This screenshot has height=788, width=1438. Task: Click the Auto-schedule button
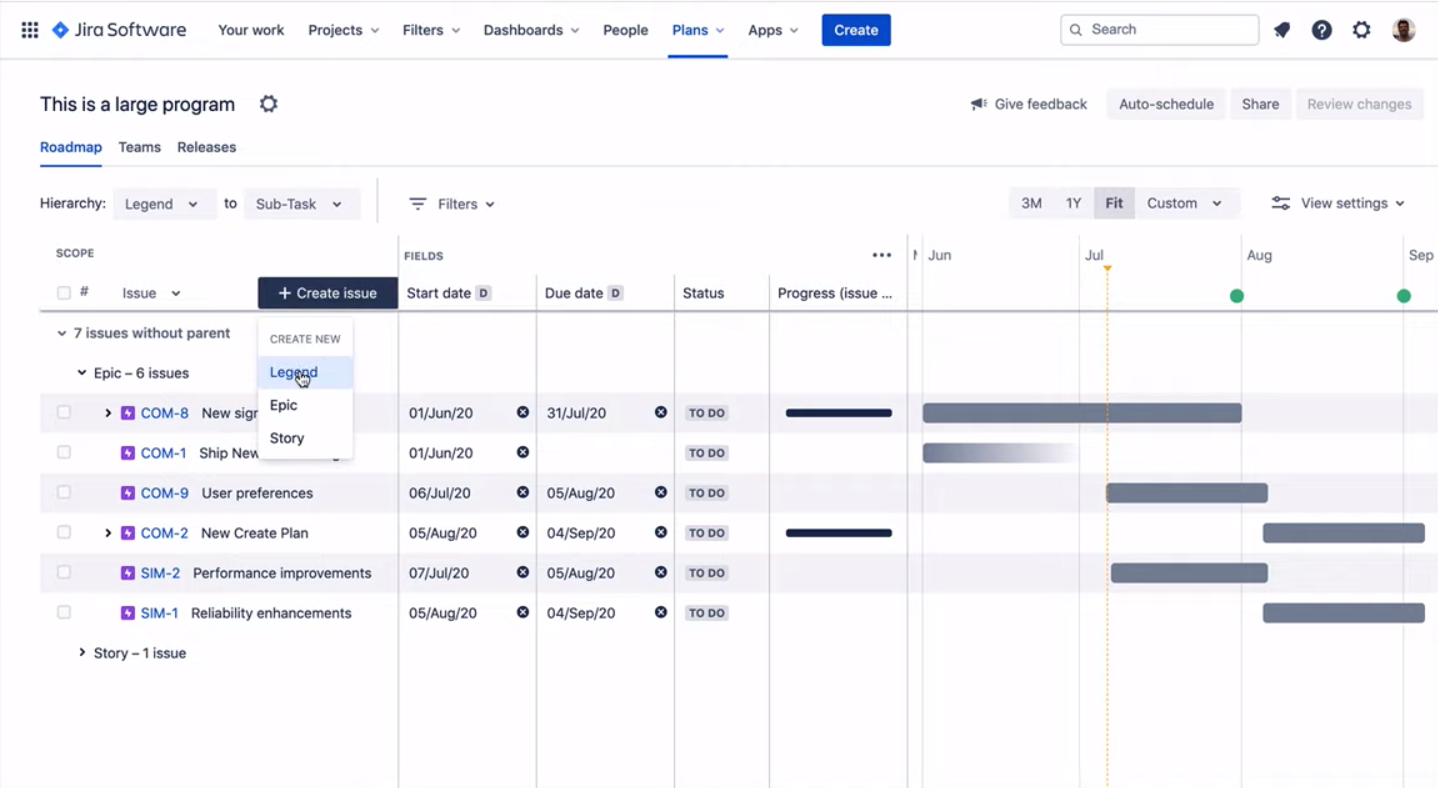(x=1165, y=103)
